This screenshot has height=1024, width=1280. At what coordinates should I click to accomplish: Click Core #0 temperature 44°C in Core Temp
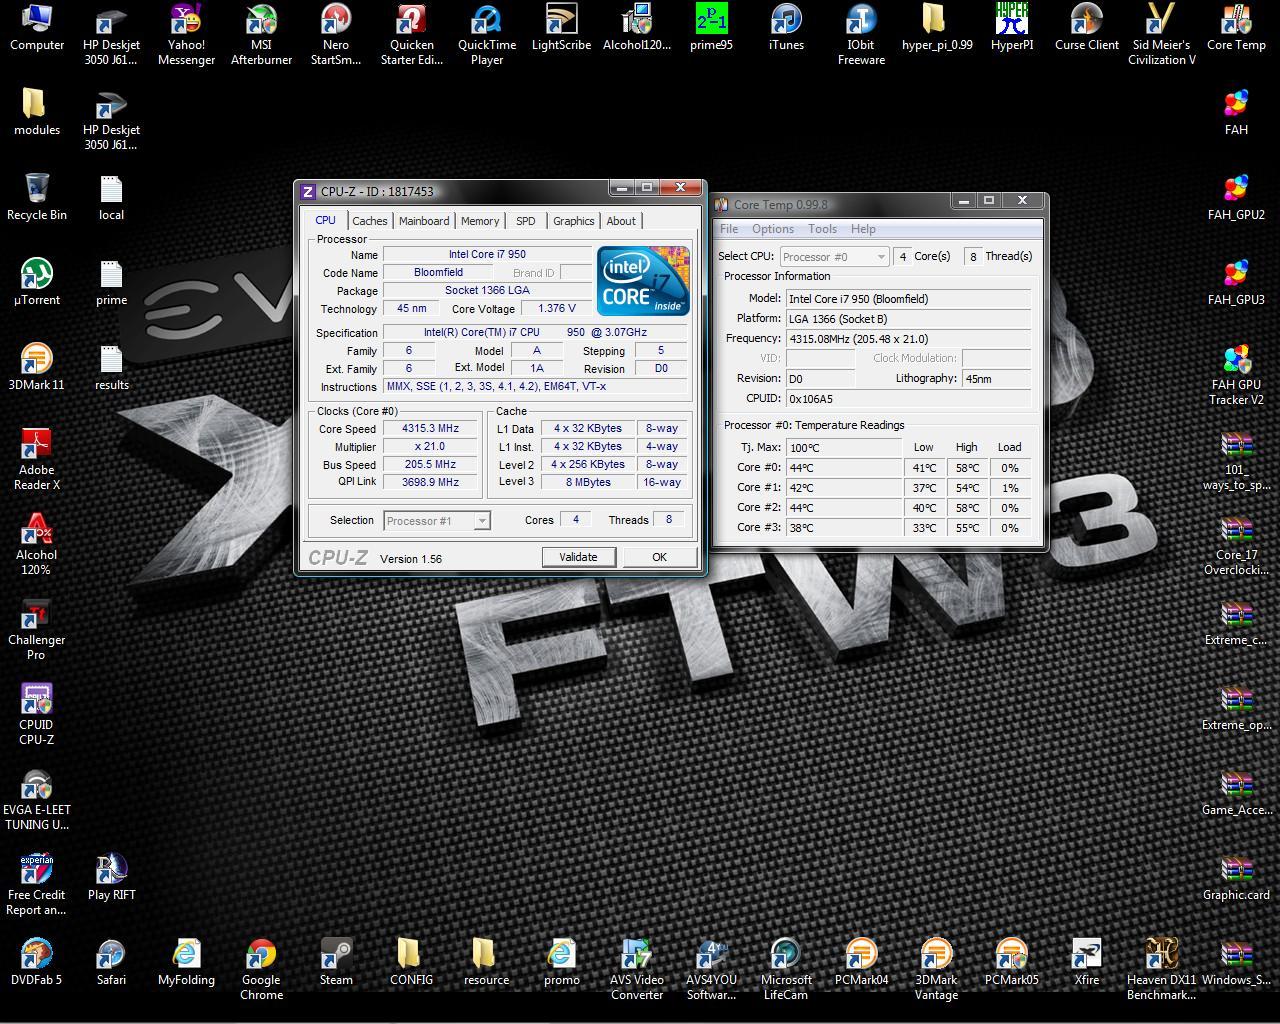(x=845, y=468)
